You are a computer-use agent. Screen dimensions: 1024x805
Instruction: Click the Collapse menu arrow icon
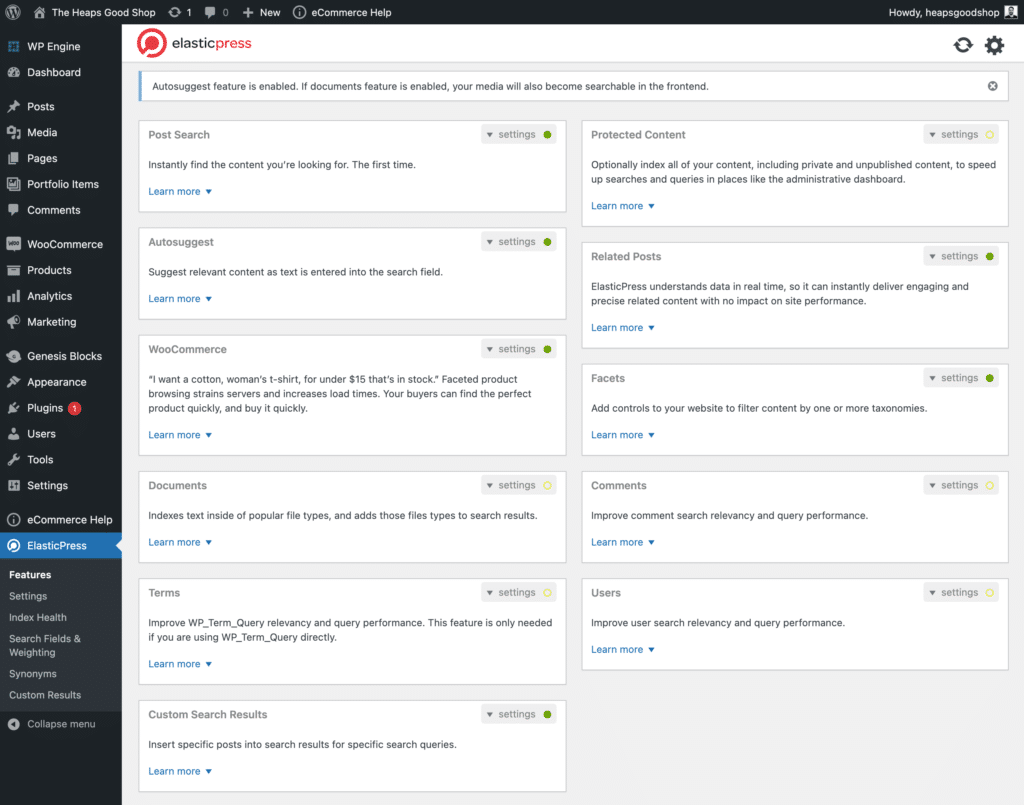coord(14,724)
